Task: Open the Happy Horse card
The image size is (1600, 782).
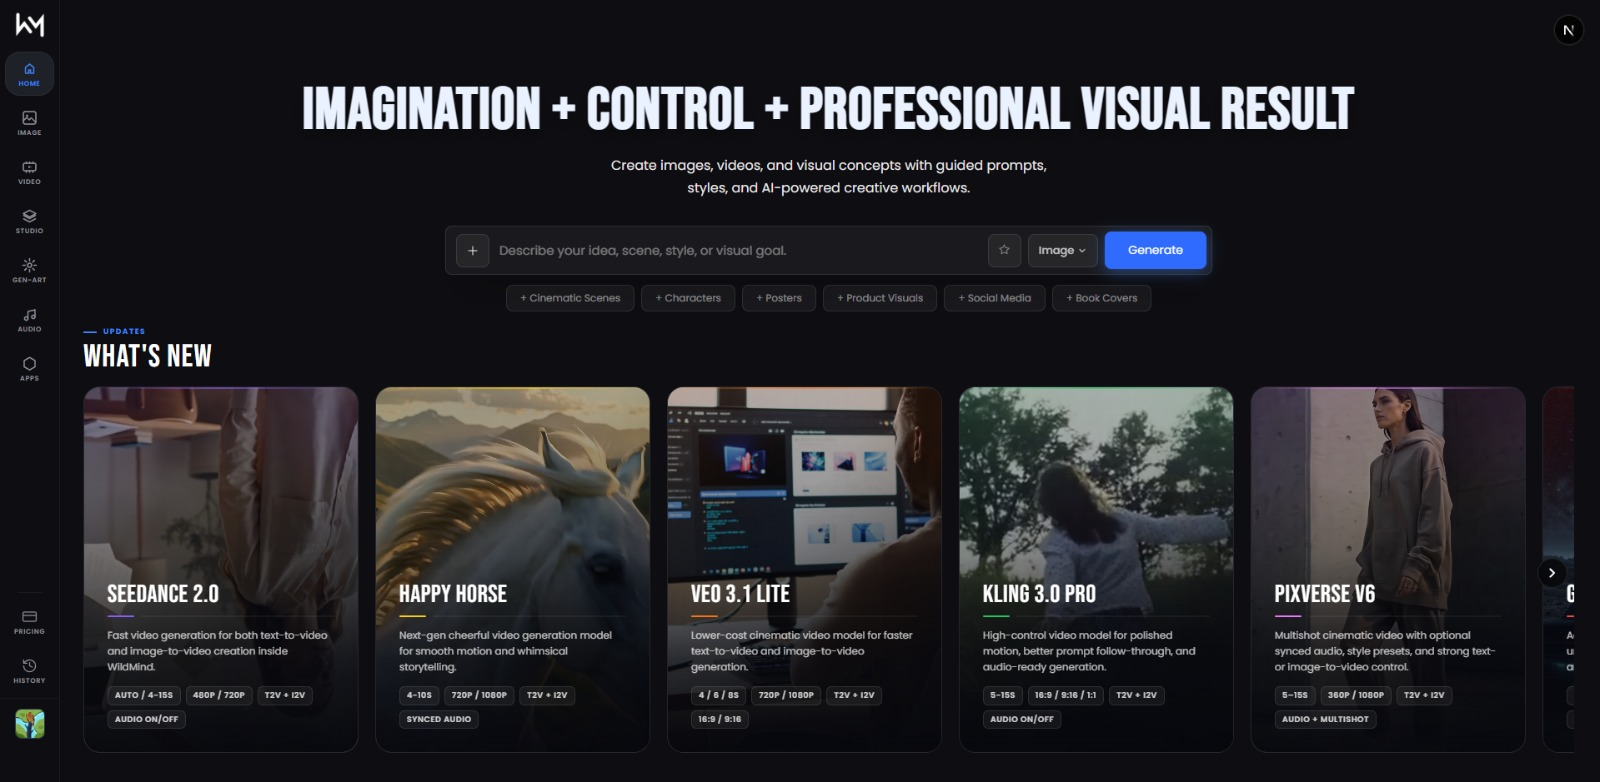Action: click(513, 569)
